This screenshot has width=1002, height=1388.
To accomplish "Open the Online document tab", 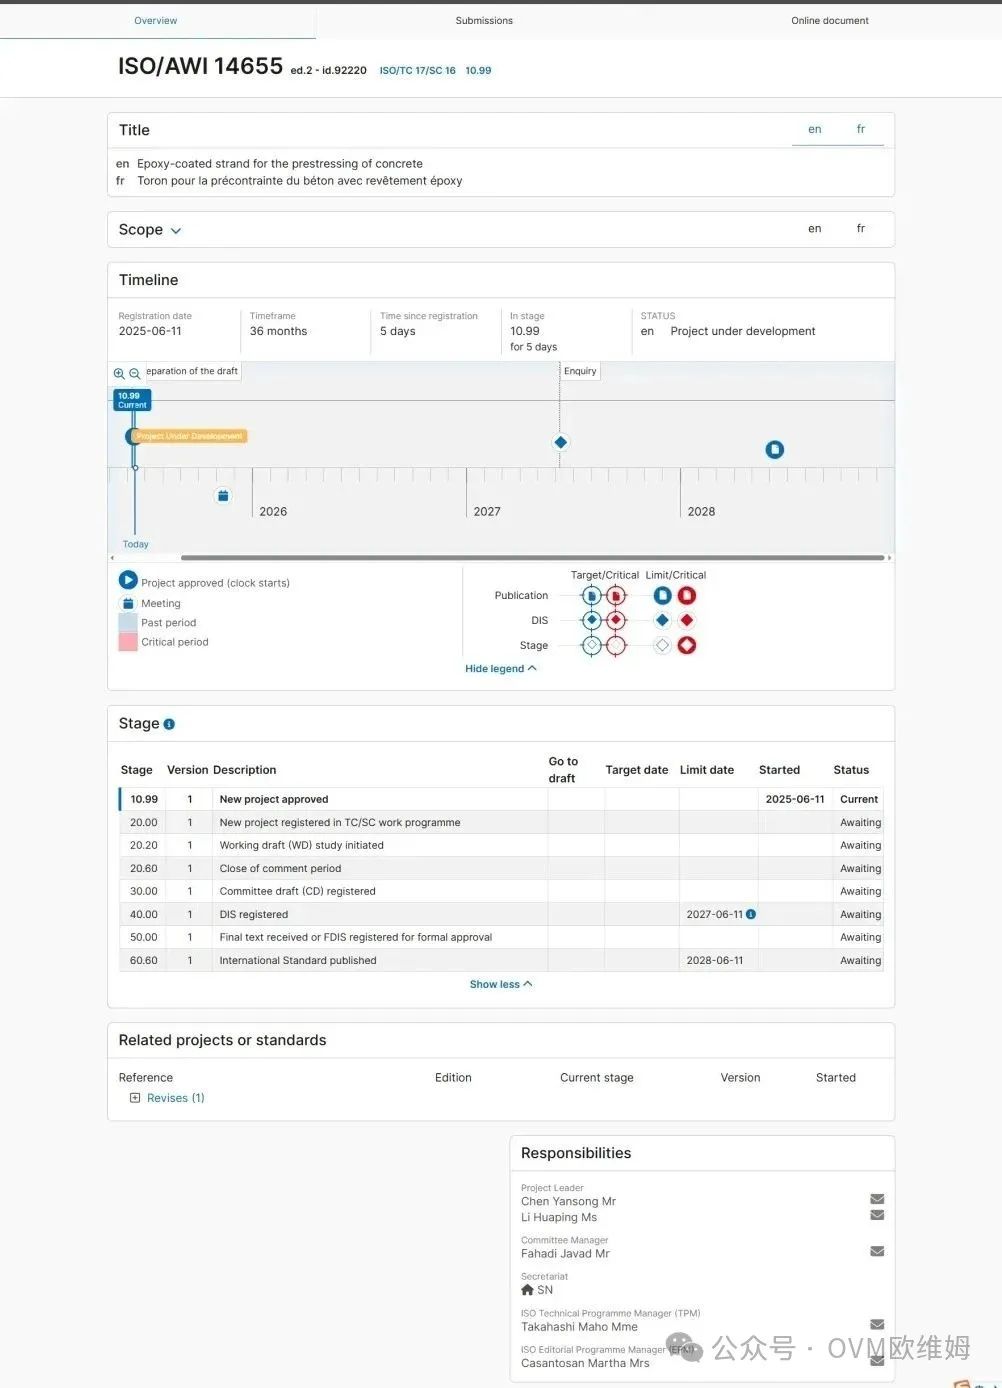I will click(829, 21).
